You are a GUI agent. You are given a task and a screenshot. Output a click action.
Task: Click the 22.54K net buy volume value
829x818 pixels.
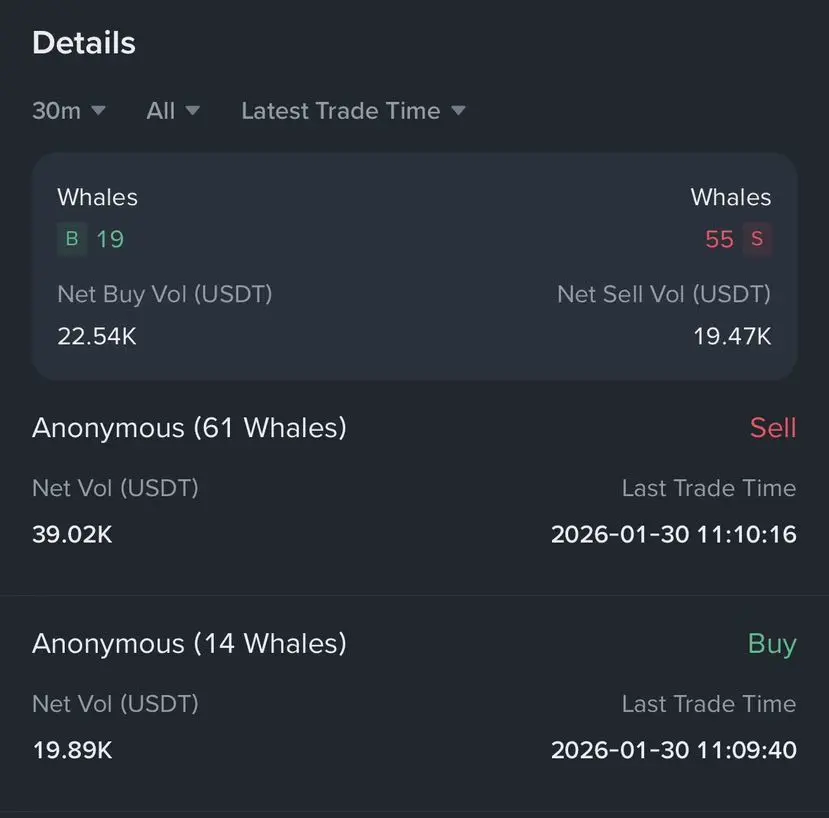pos(97,336)
